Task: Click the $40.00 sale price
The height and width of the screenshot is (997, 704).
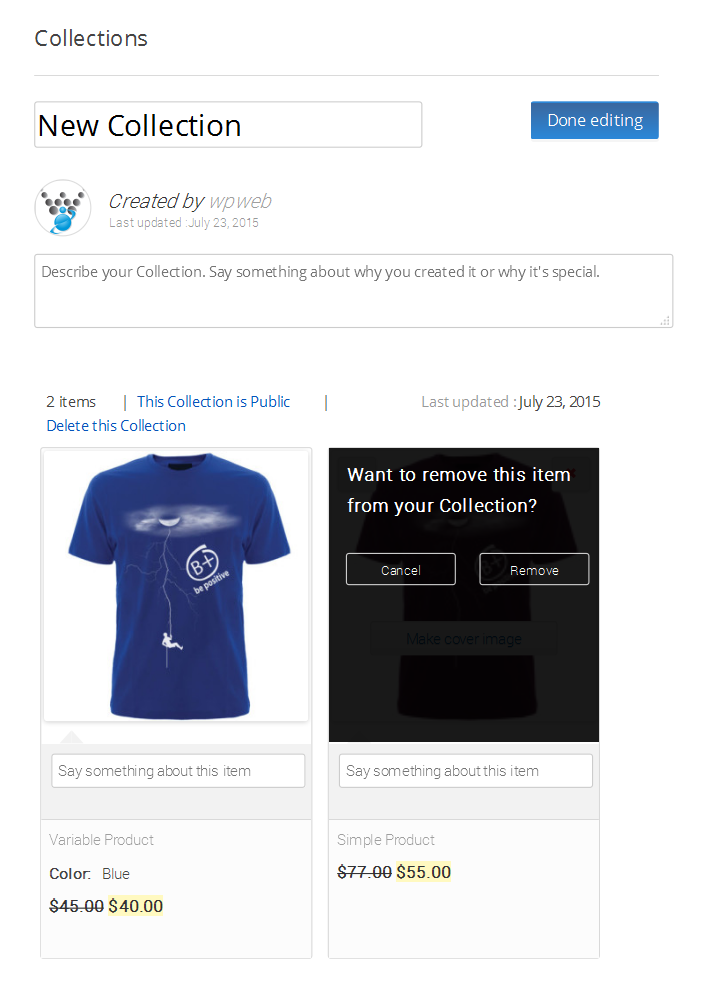Action: coord(135,906)
